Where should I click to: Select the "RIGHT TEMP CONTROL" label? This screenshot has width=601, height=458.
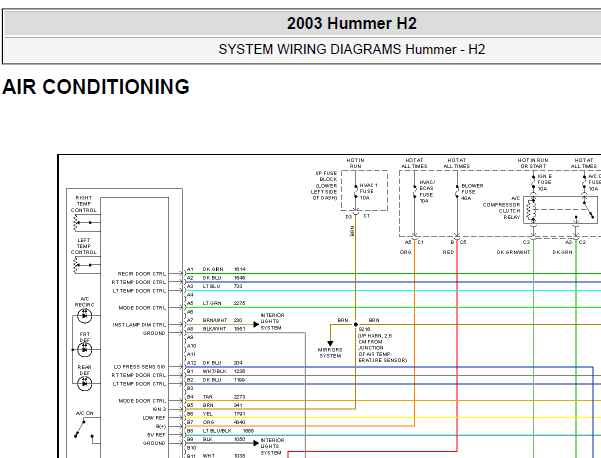84,204
